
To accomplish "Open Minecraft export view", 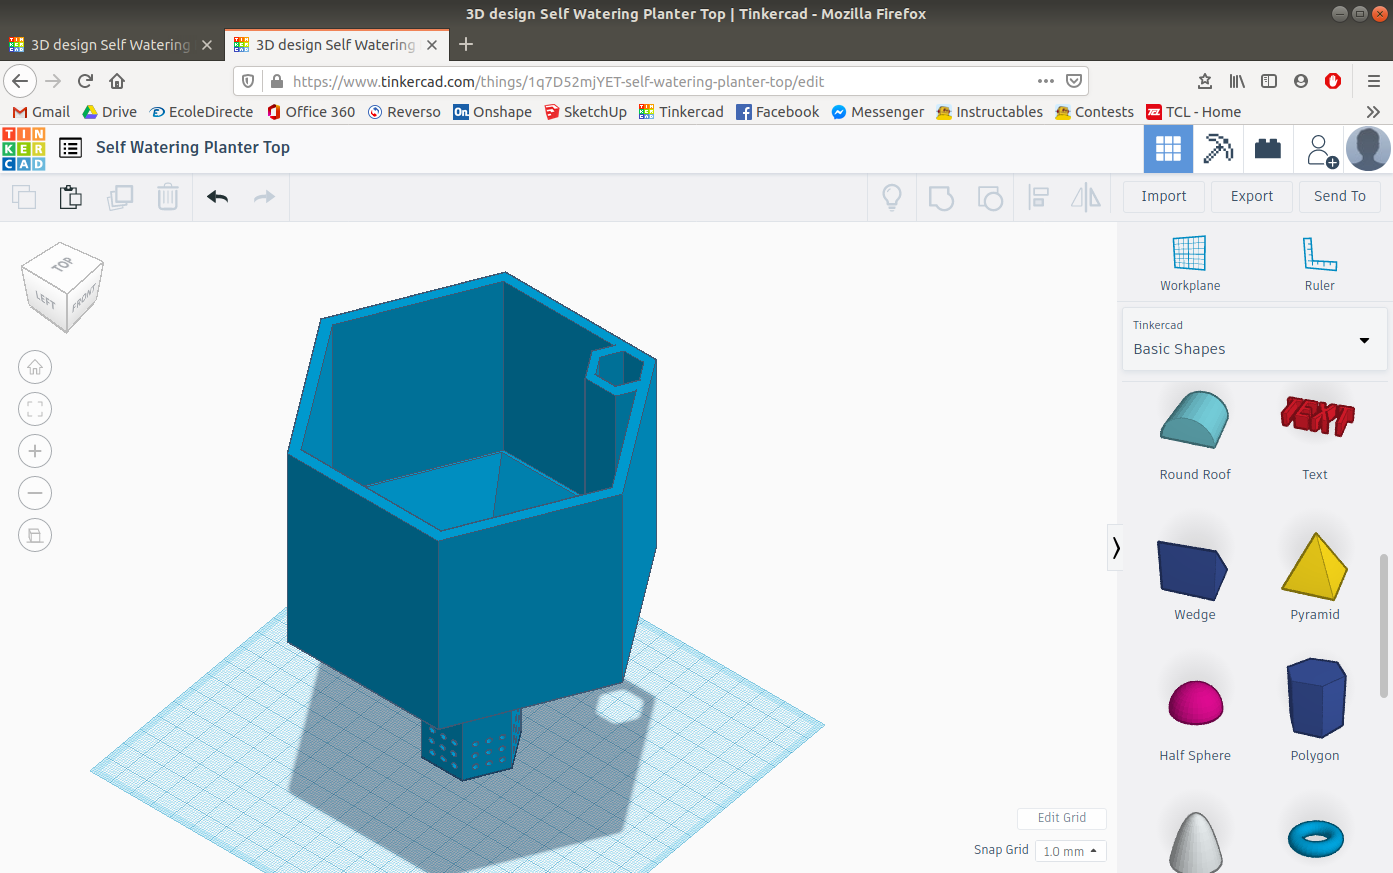I will click(1218, 148).
